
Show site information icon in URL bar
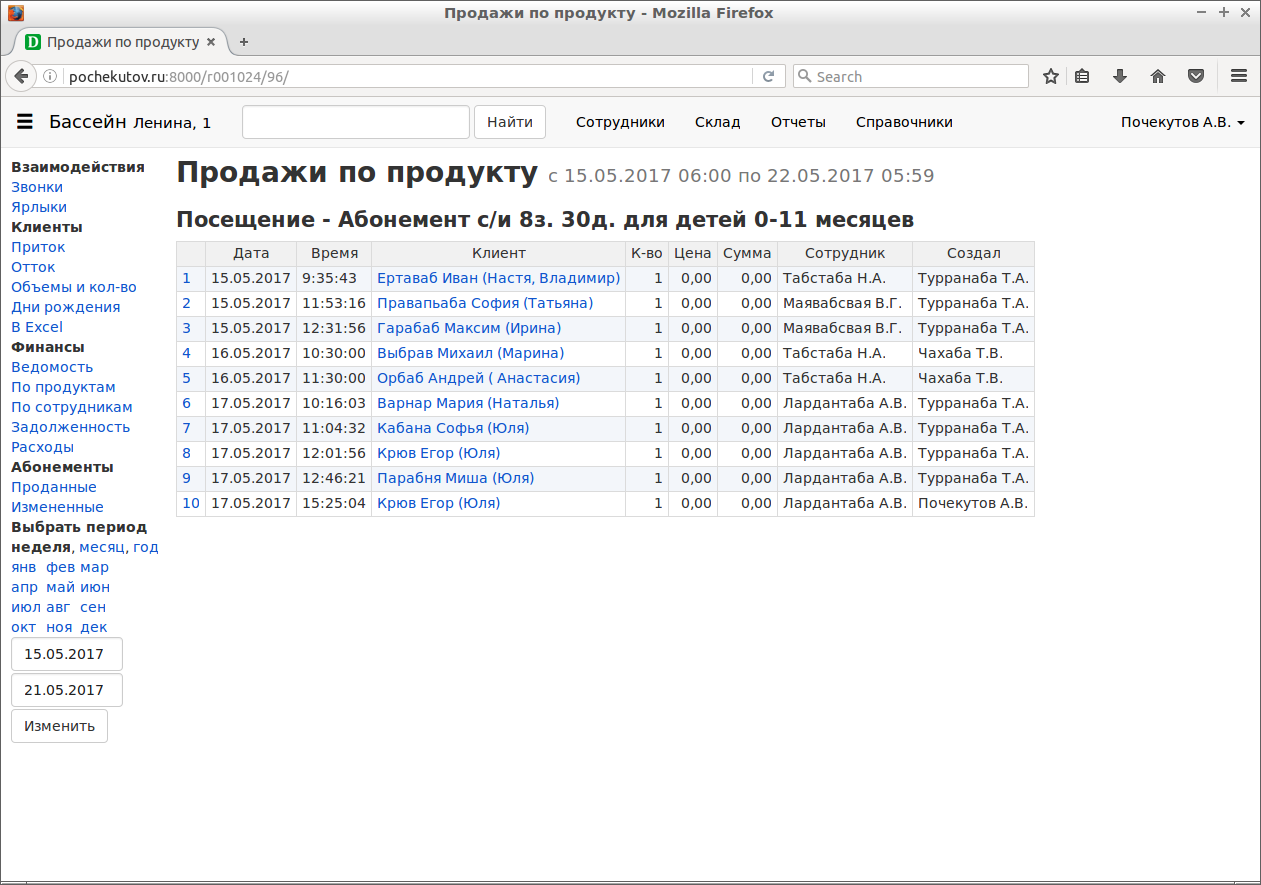(x=50, y=77)
